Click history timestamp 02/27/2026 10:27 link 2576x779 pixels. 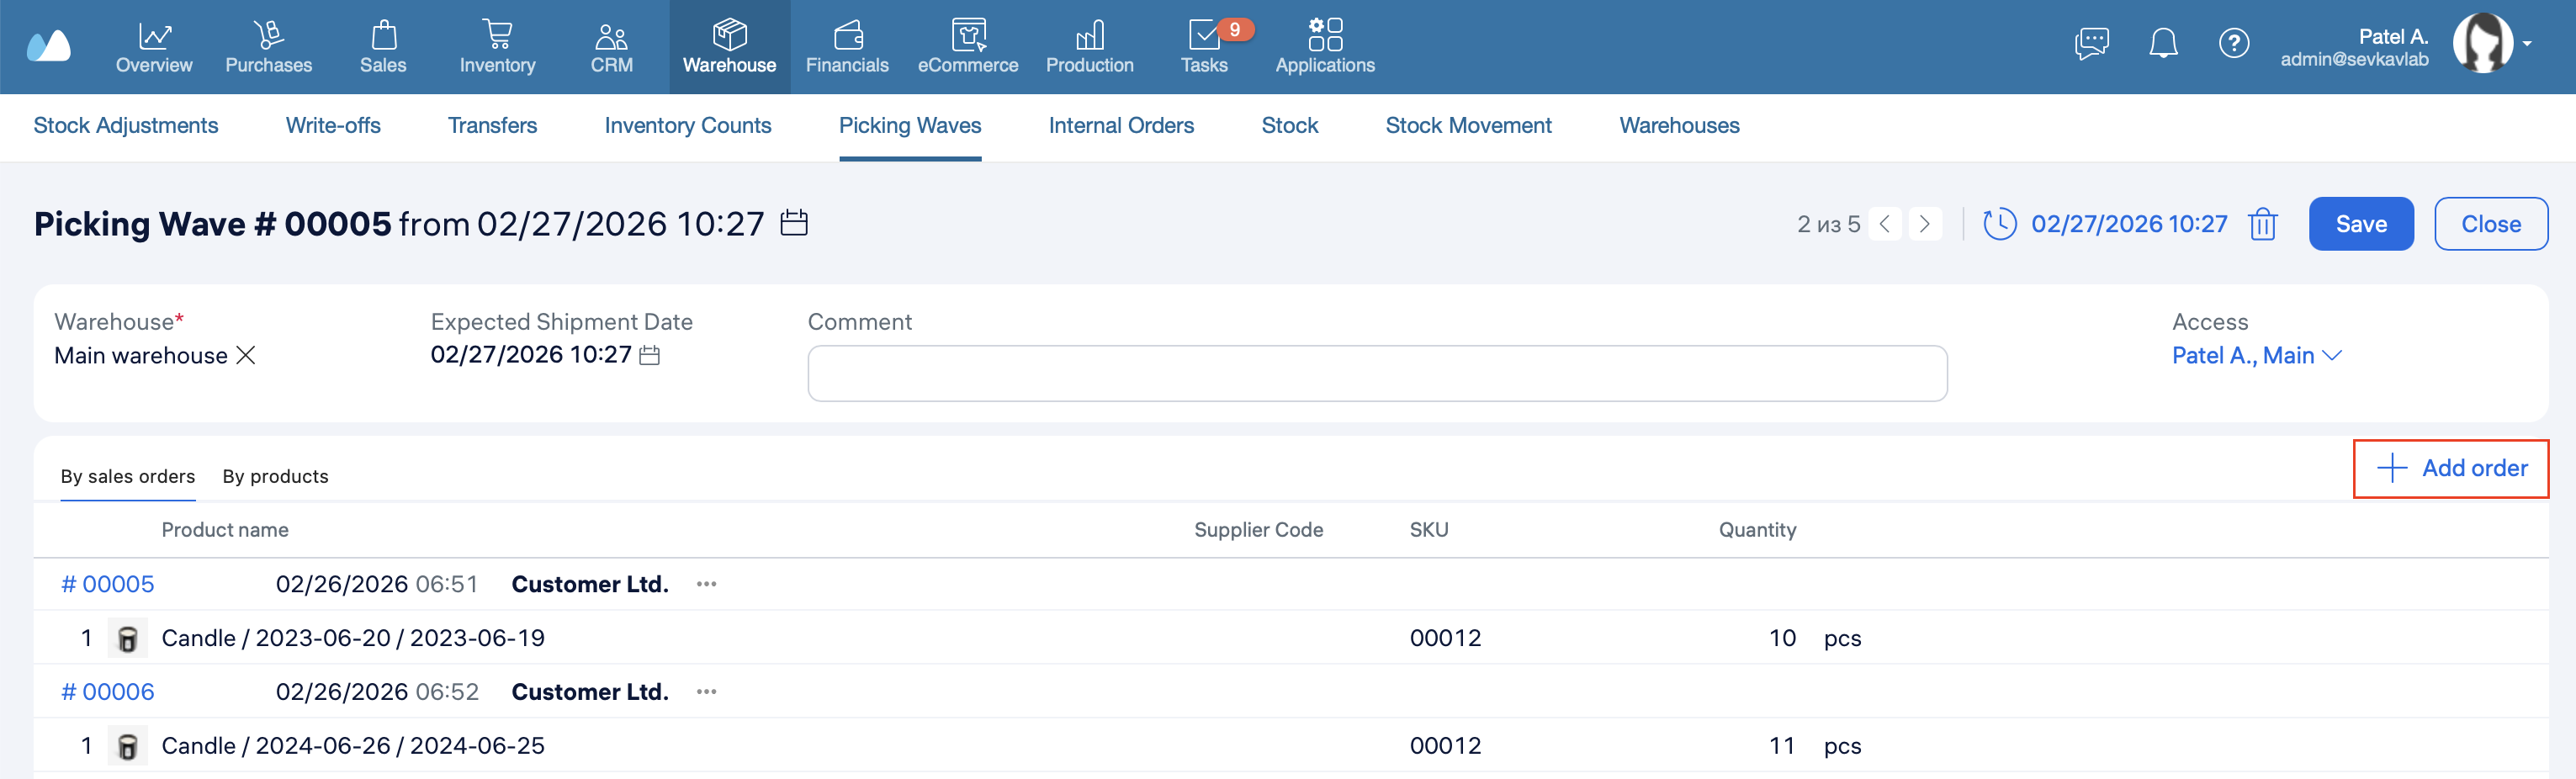click(x=2129, y=224)
